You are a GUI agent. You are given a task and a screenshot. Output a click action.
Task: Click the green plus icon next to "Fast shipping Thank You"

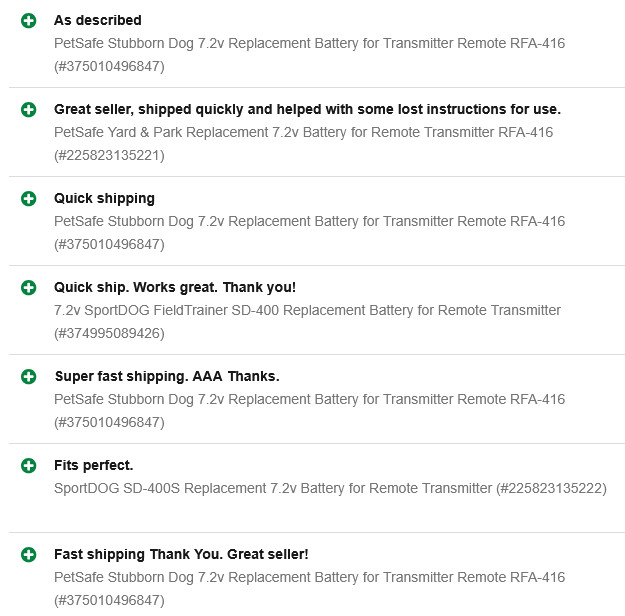click(x=28, y=554)
